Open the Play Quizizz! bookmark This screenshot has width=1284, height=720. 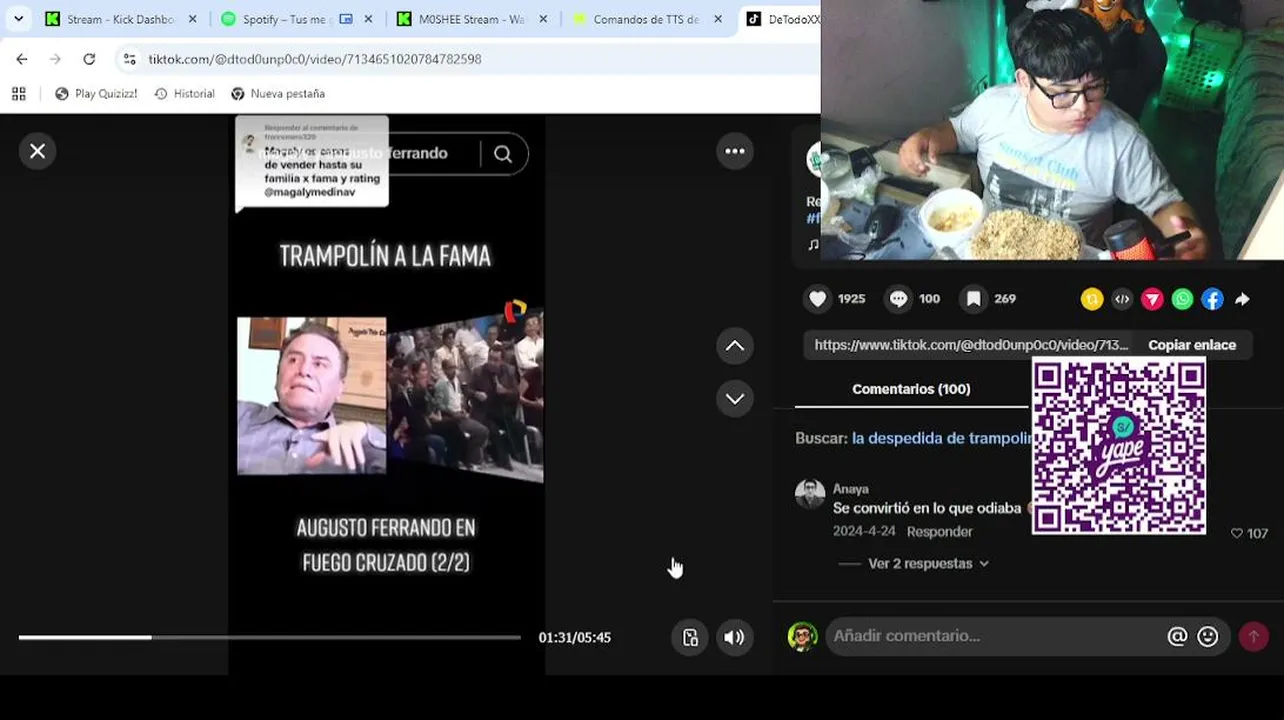[96, 94]
